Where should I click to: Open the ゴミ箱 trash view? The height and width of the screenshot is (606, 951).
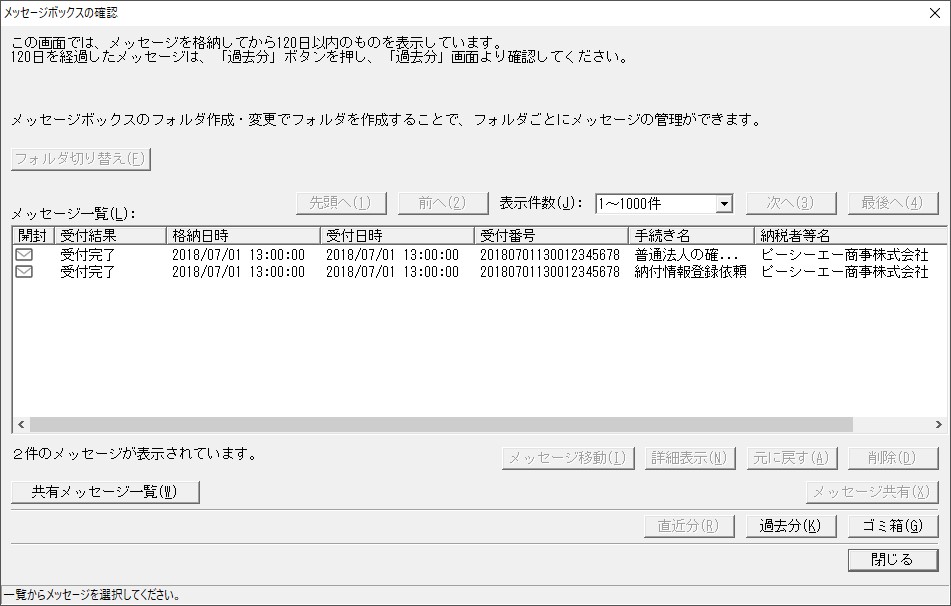893,526
